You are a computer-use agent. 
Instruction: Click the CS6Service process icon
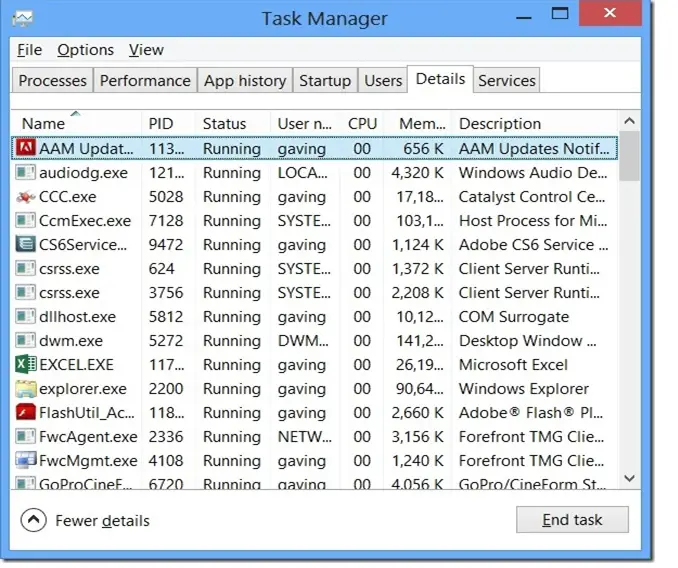click(x=26, y=245)
